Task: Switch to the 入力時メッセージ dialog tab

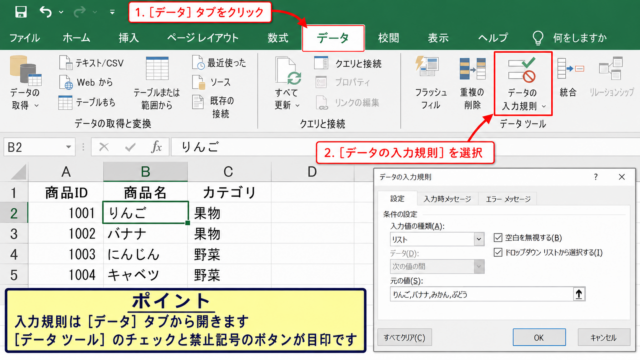Action: [447, 199]
